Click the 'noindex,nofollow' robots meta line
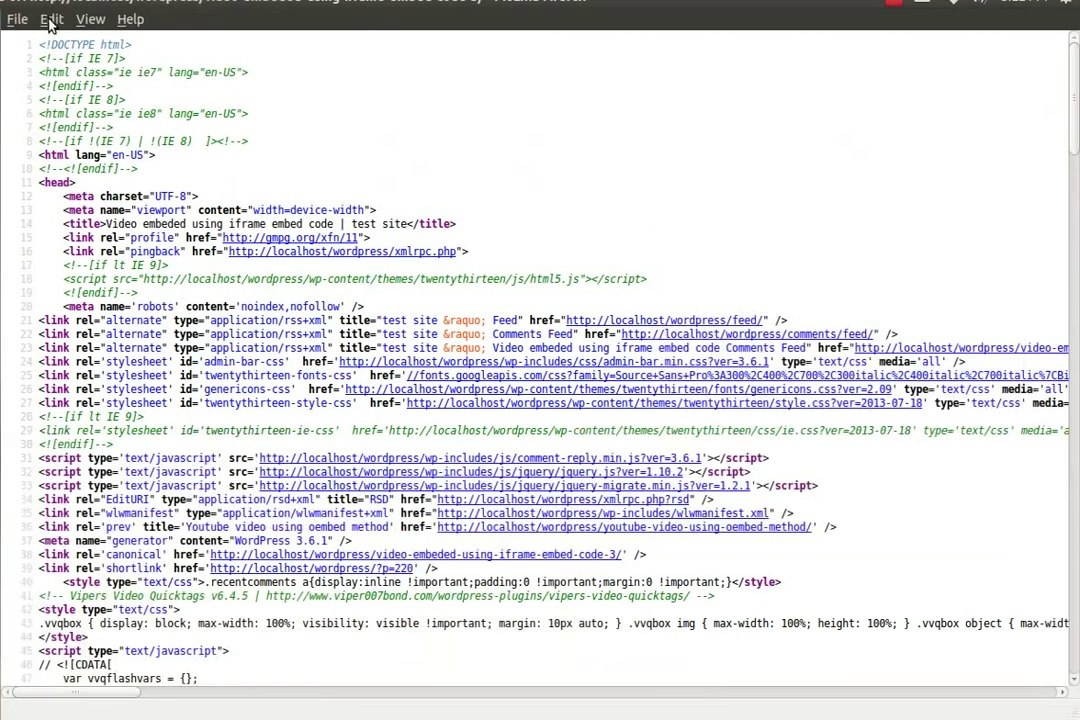 point(214,307)
